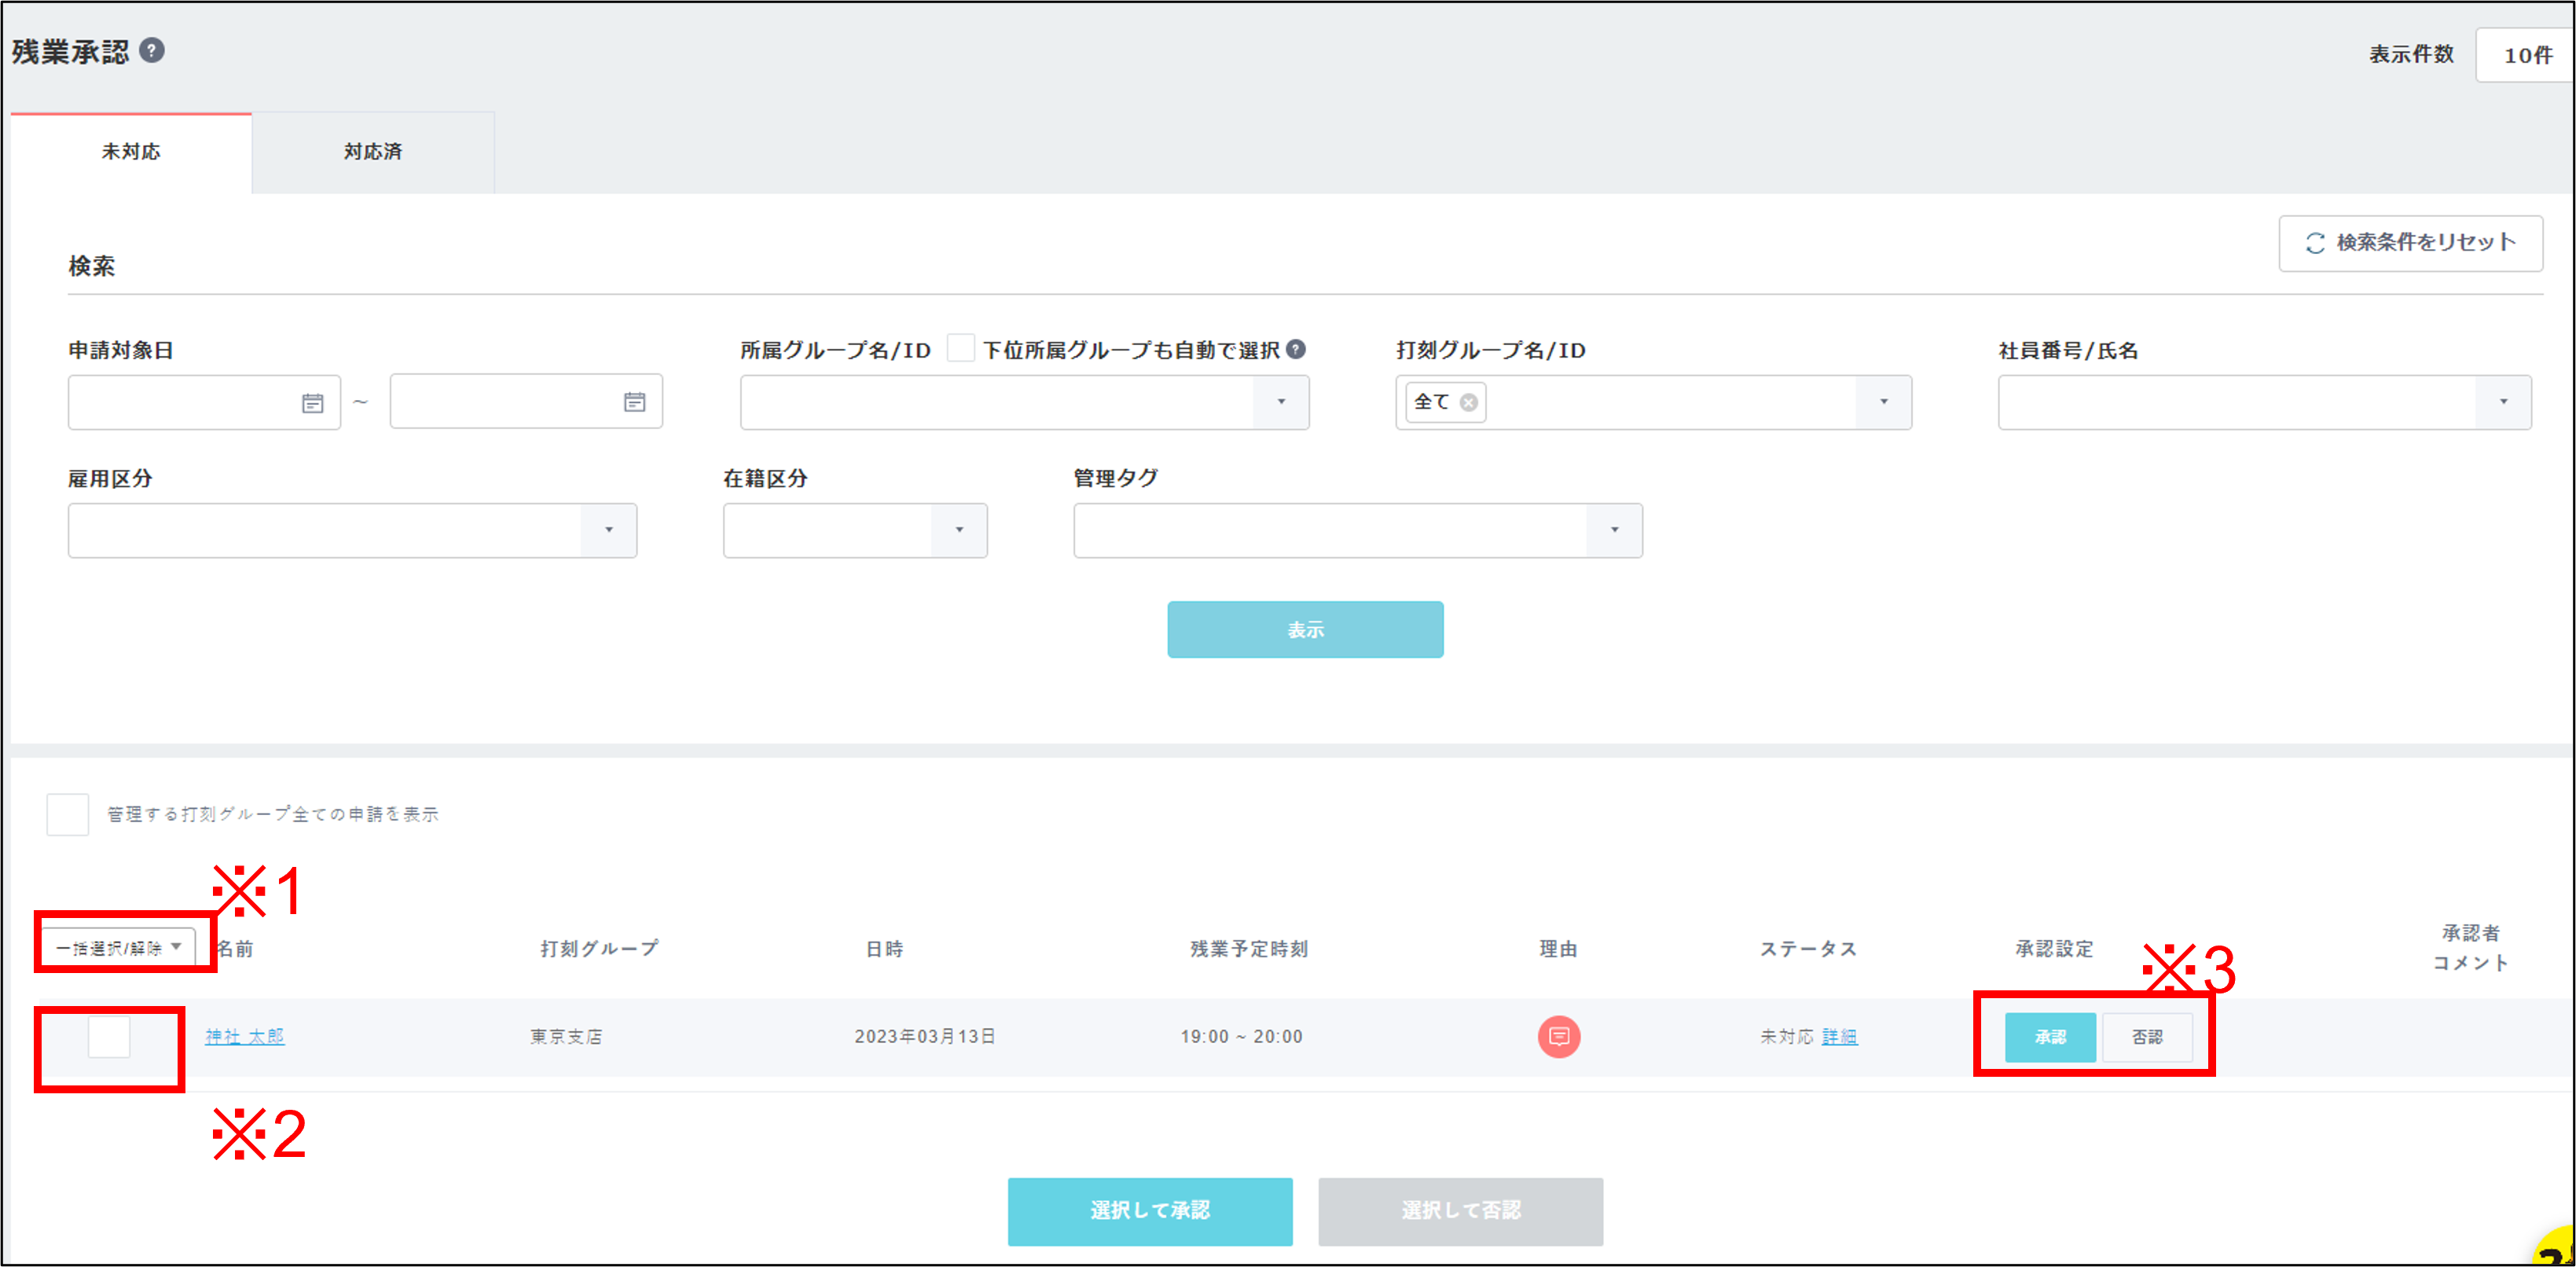Viewport: 2576px width, 1267px height.
Task: Expand the 在籍区分 dropdown
Action: click(x=958, y=530)
